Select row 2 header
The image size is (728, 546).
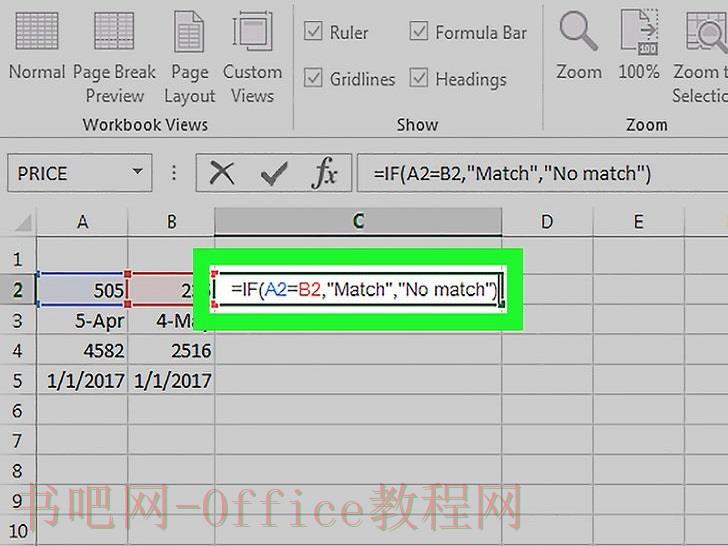(x=18, y=290)
